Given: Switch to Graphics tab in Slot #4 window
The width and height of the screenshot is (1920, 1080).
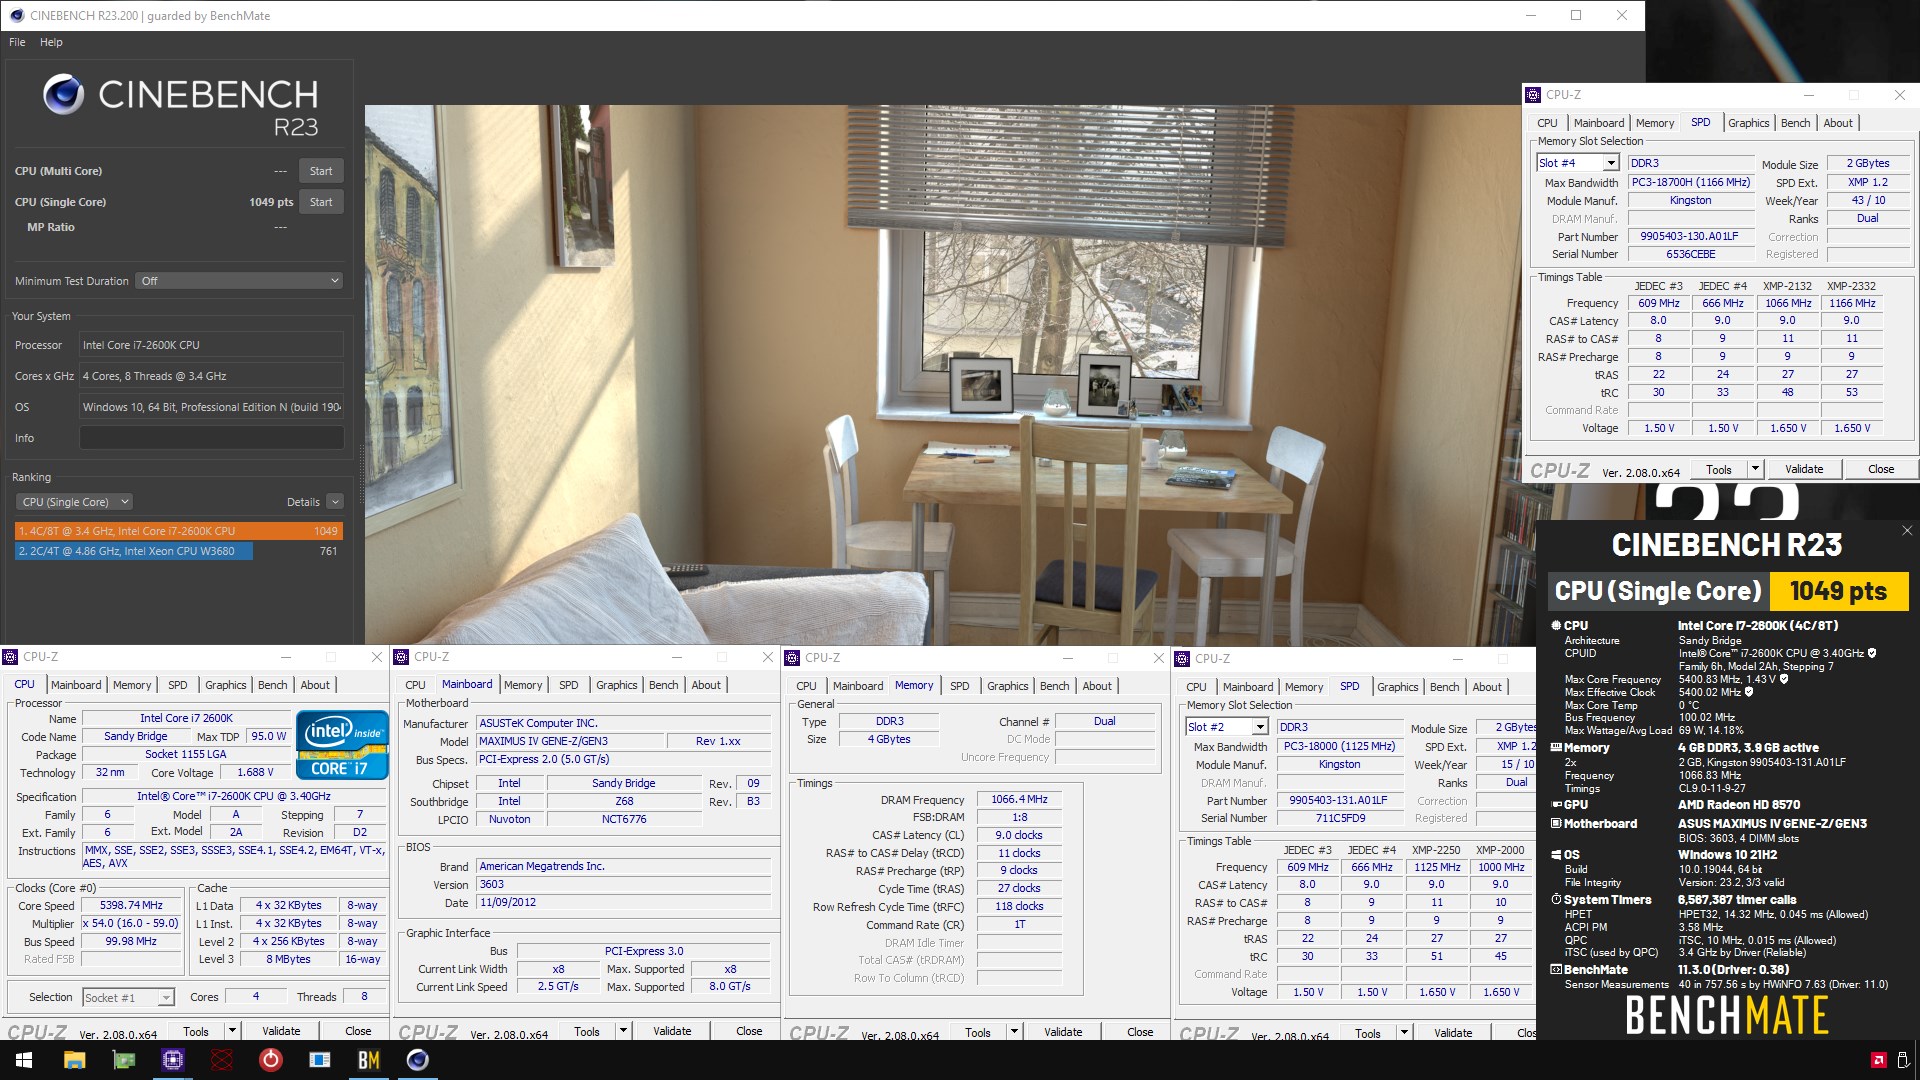Looking at the screenshot, I should 1748,123.
